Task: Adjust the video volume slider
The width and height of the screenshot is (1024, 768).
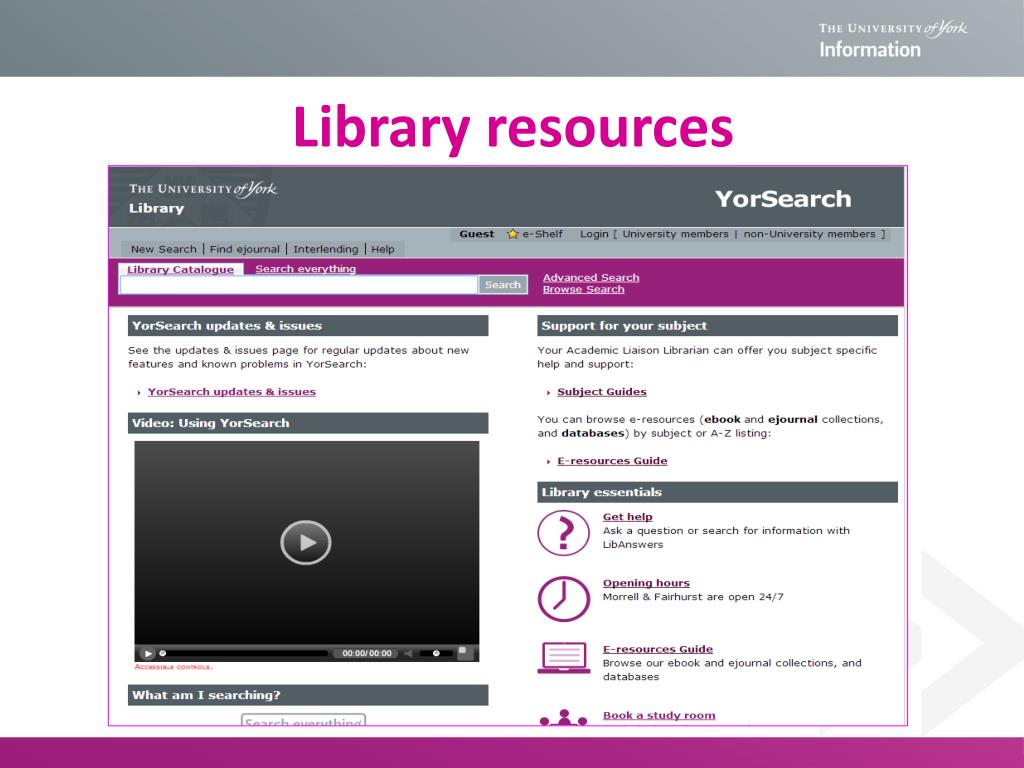Action: pyautogui.click(x=436, y=653)
